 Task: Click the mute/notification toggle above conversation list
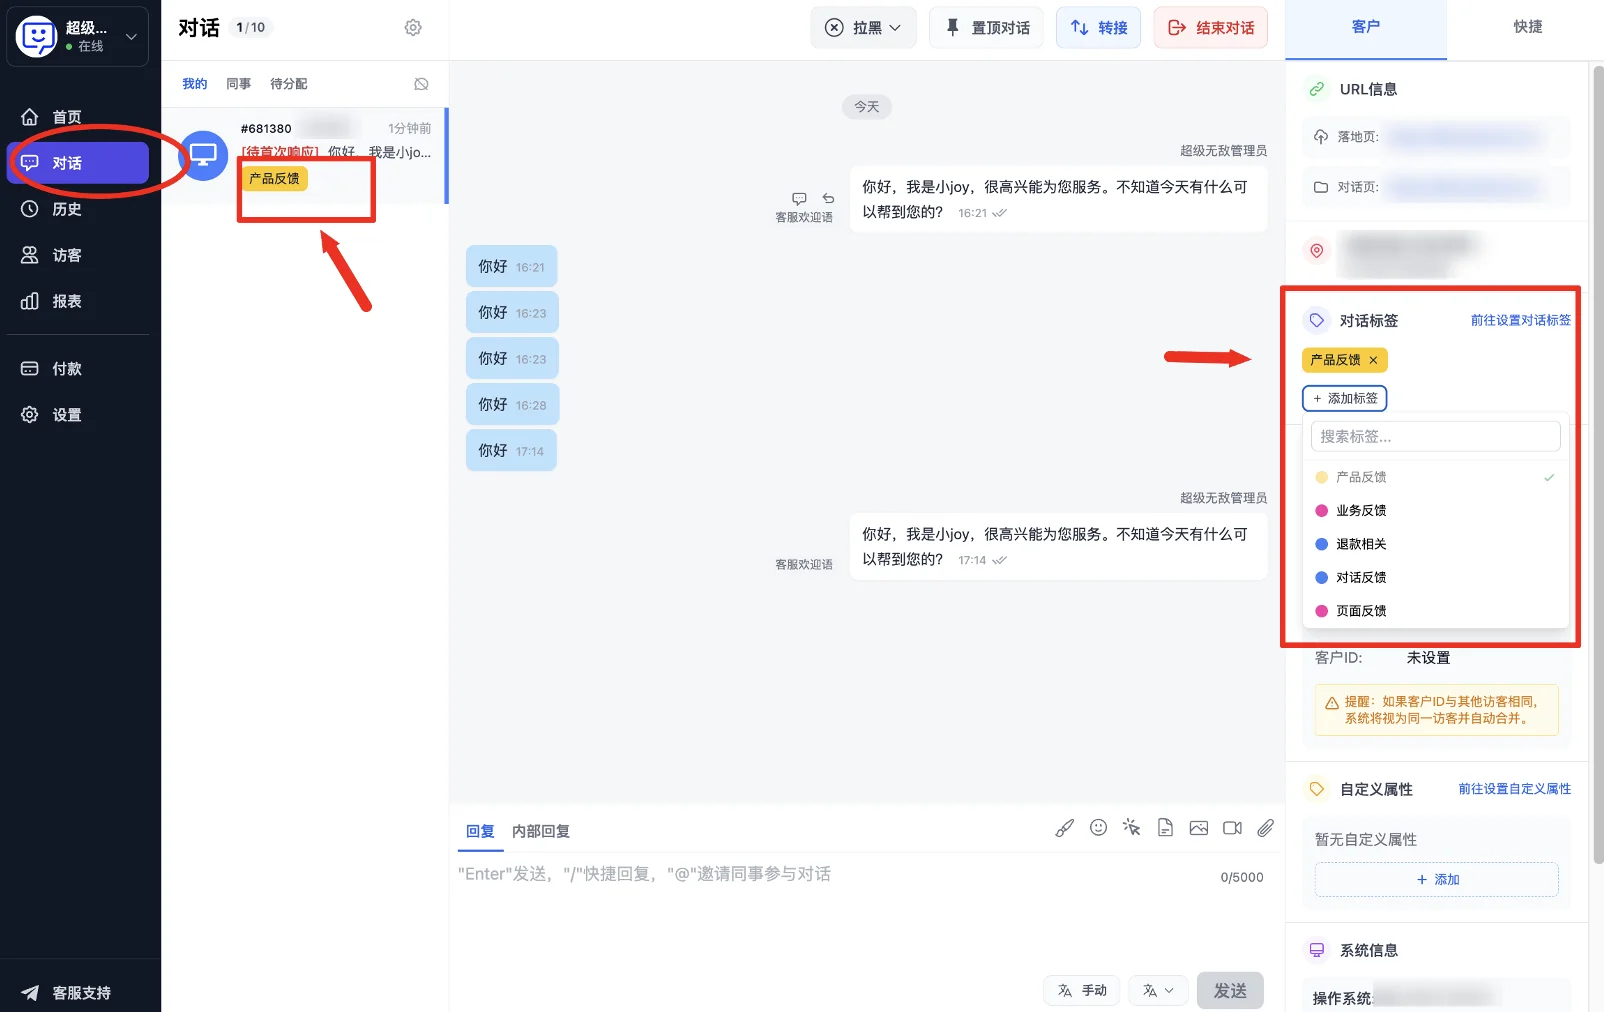pyautogui.click(x=421, y=83)
